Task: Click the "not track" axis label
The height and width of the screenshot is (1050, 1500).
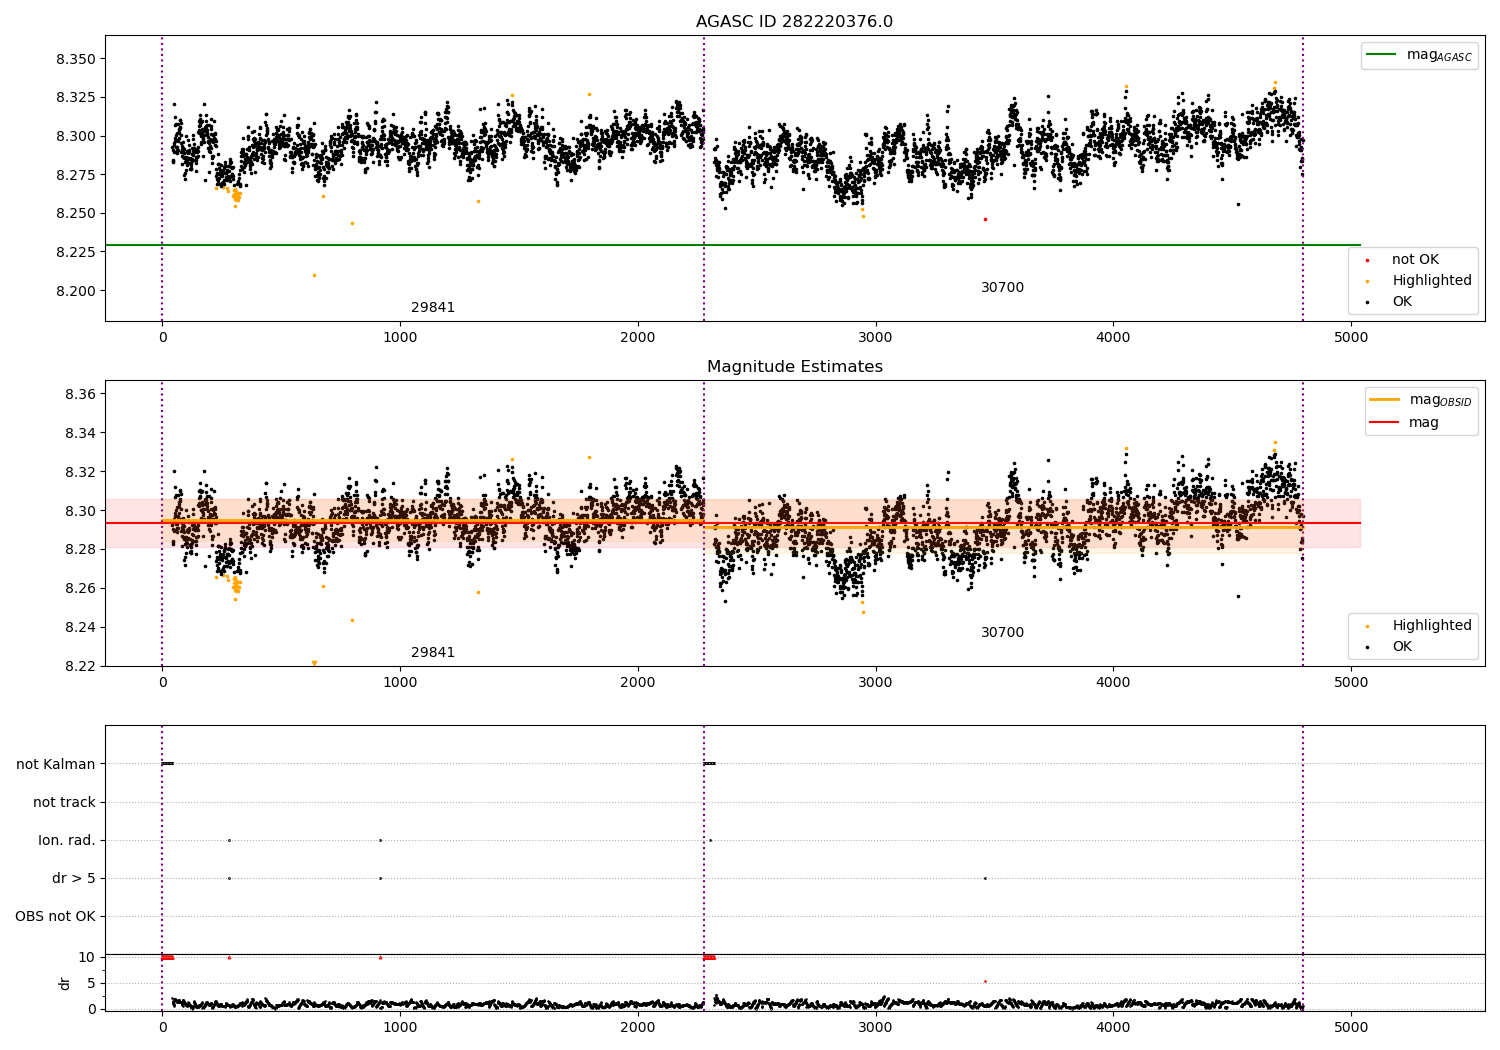Action: coord(64,802)
